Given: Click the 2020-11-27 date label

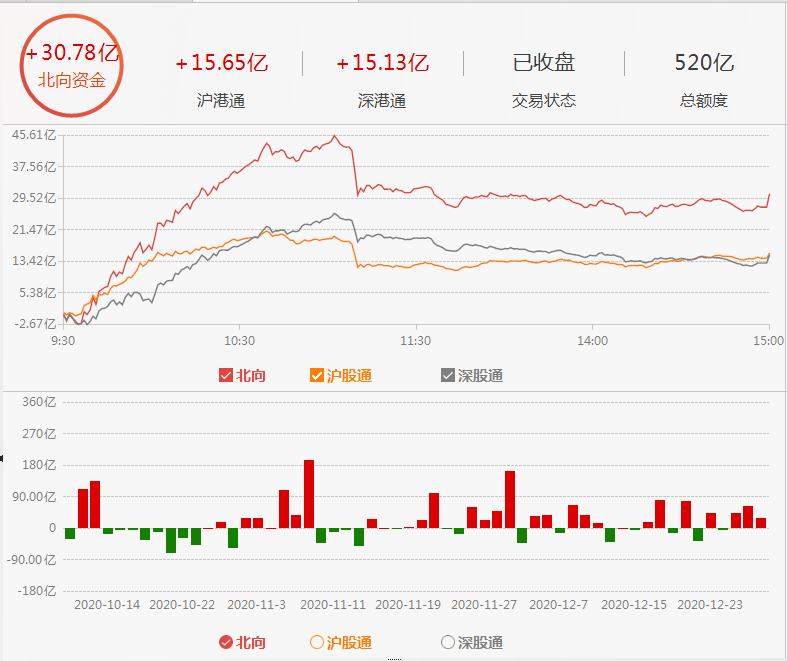Looking at the screenshot, I should tap(484, 605).
